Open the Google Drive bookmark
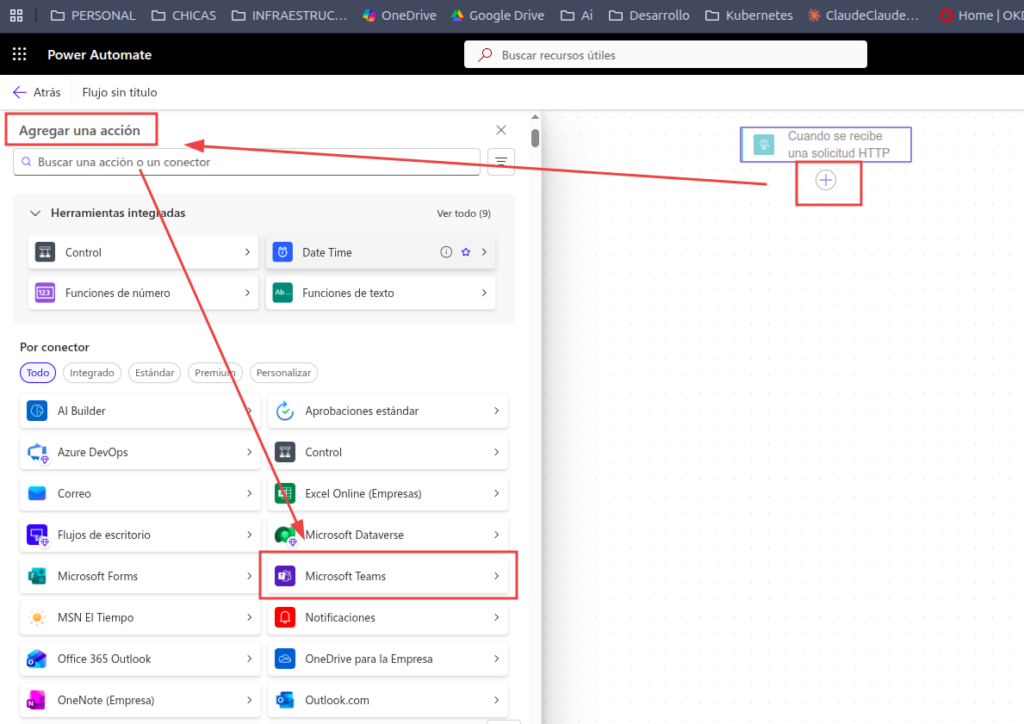 490,15
